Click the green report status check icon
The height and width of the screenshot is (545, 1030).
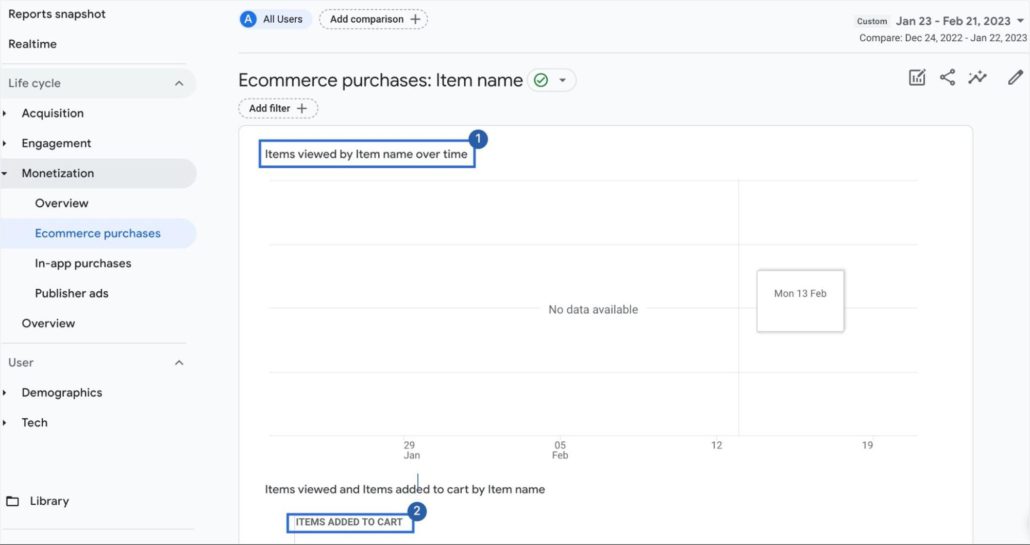point(541,80)
